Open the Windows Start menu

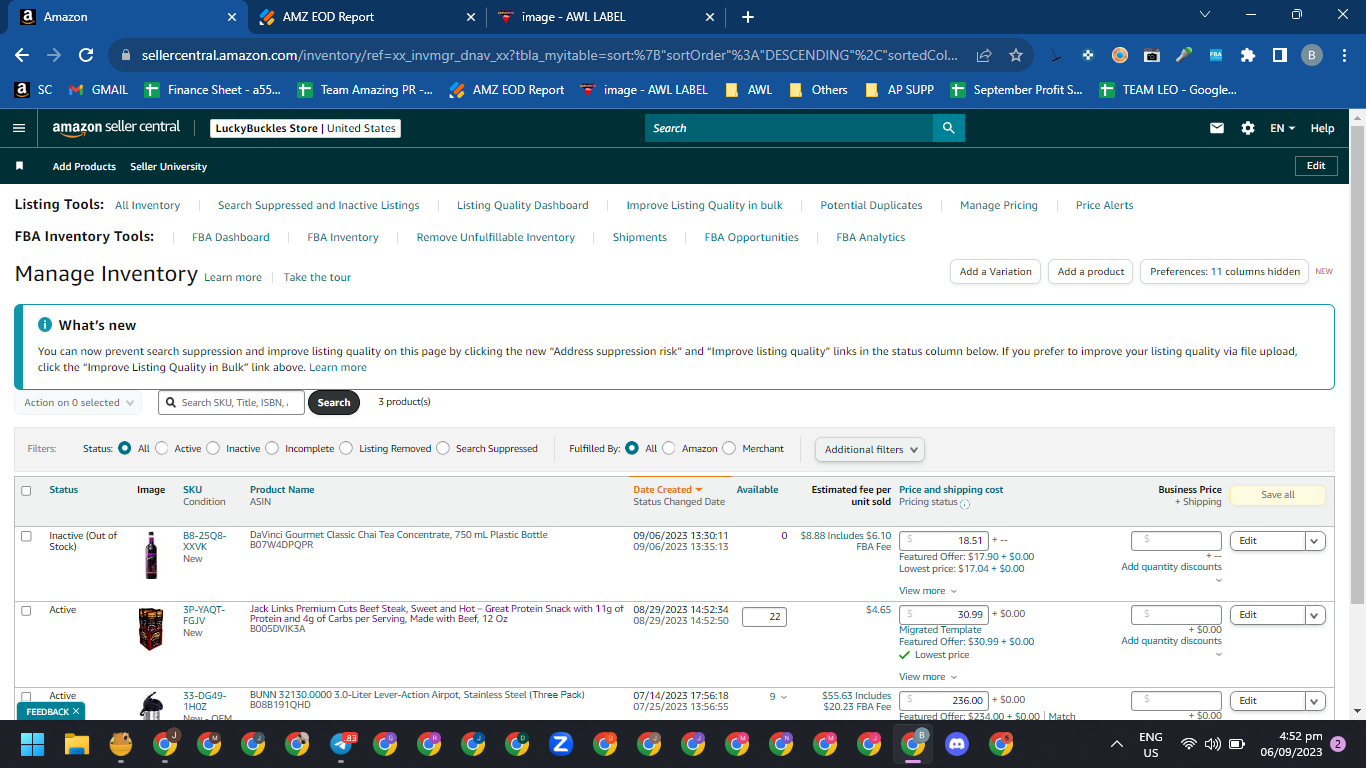pos(33,744)
